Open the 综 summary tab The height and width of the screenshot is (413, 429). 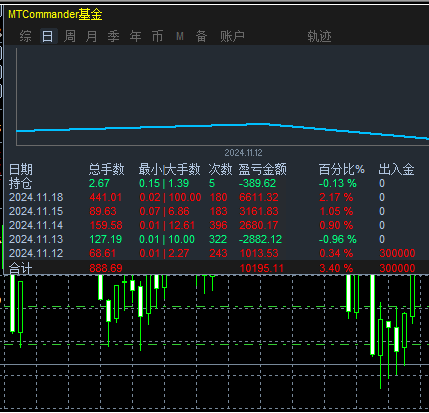click(26, 36)
